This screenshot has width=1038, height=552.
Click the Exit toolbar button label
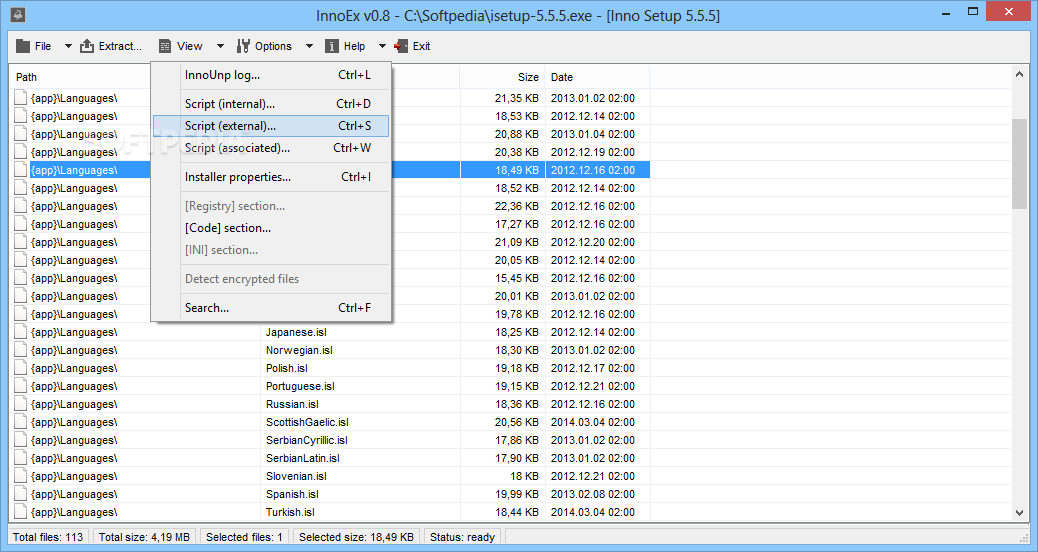coord(422,46)
